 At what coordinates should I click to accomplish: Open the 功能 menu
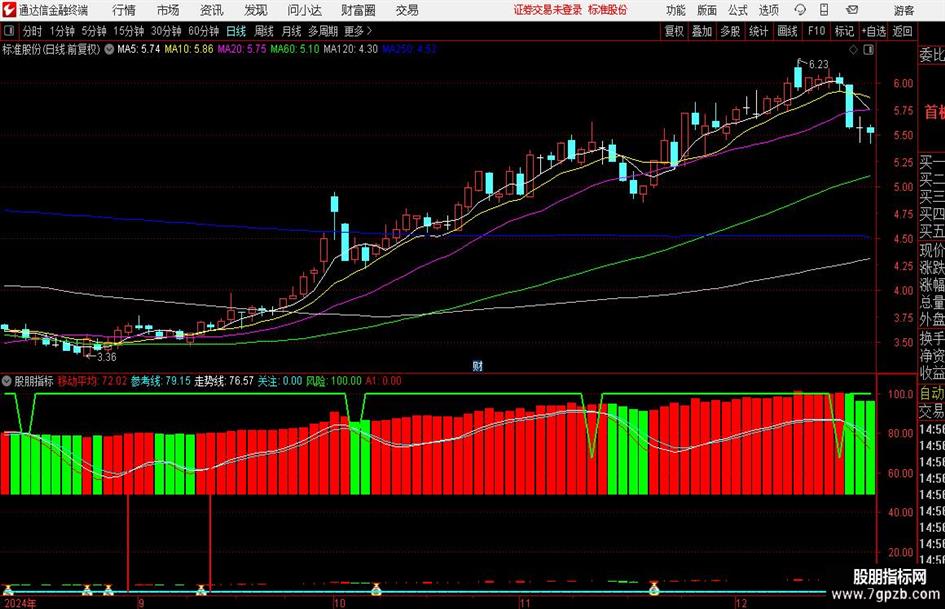click(x=676, y=10)
